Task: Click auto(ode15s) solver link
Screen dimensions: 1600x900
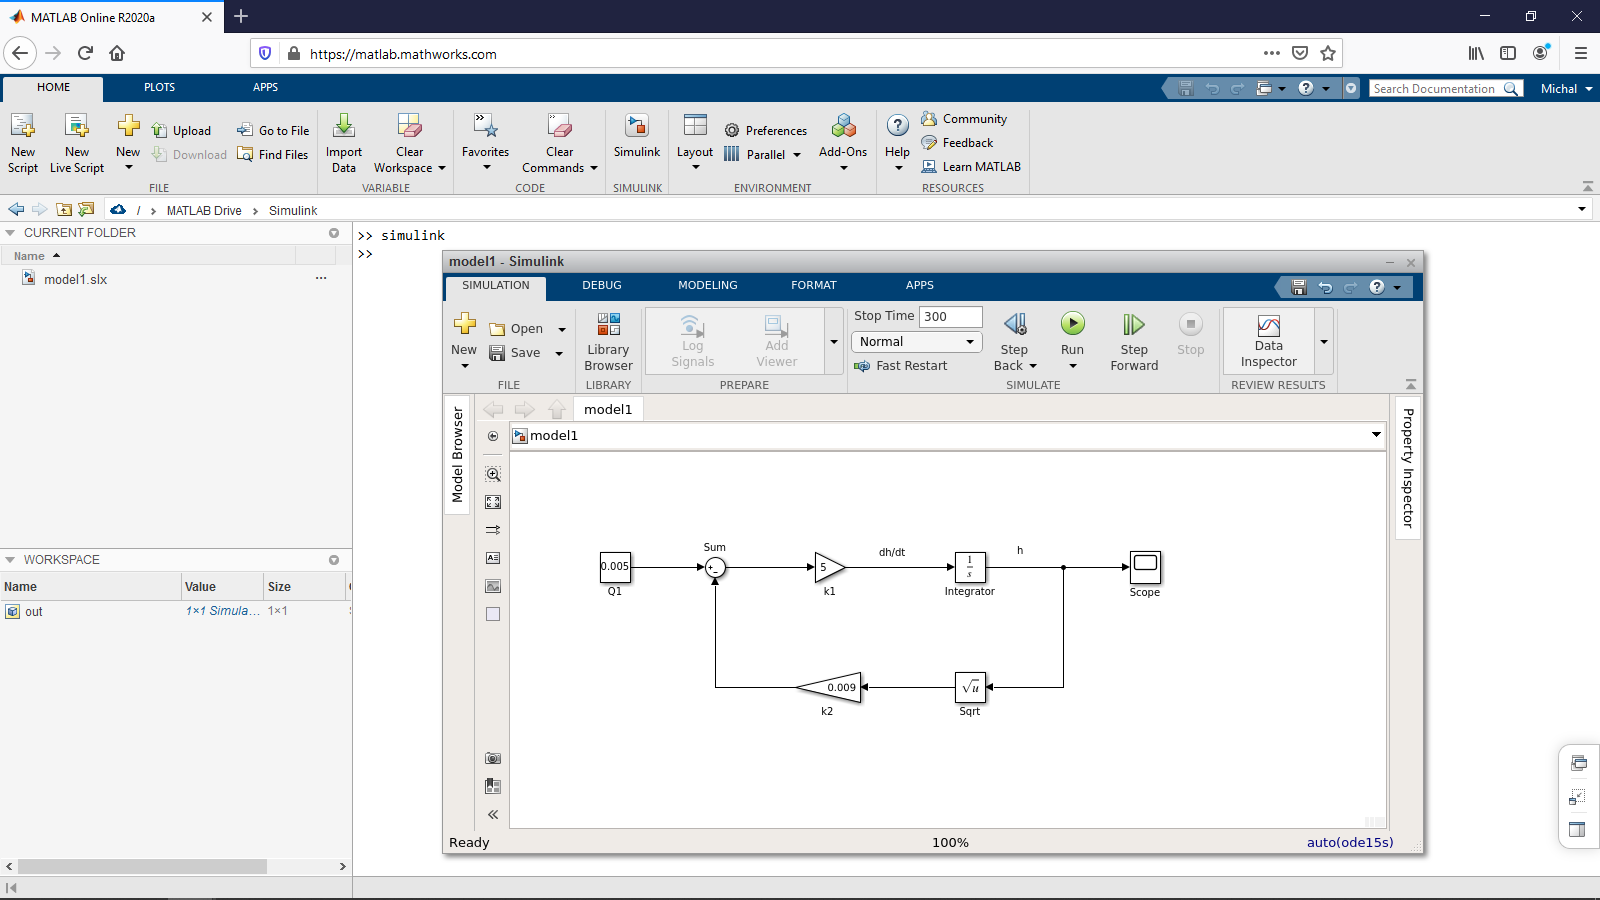Action: point(1350,842)
